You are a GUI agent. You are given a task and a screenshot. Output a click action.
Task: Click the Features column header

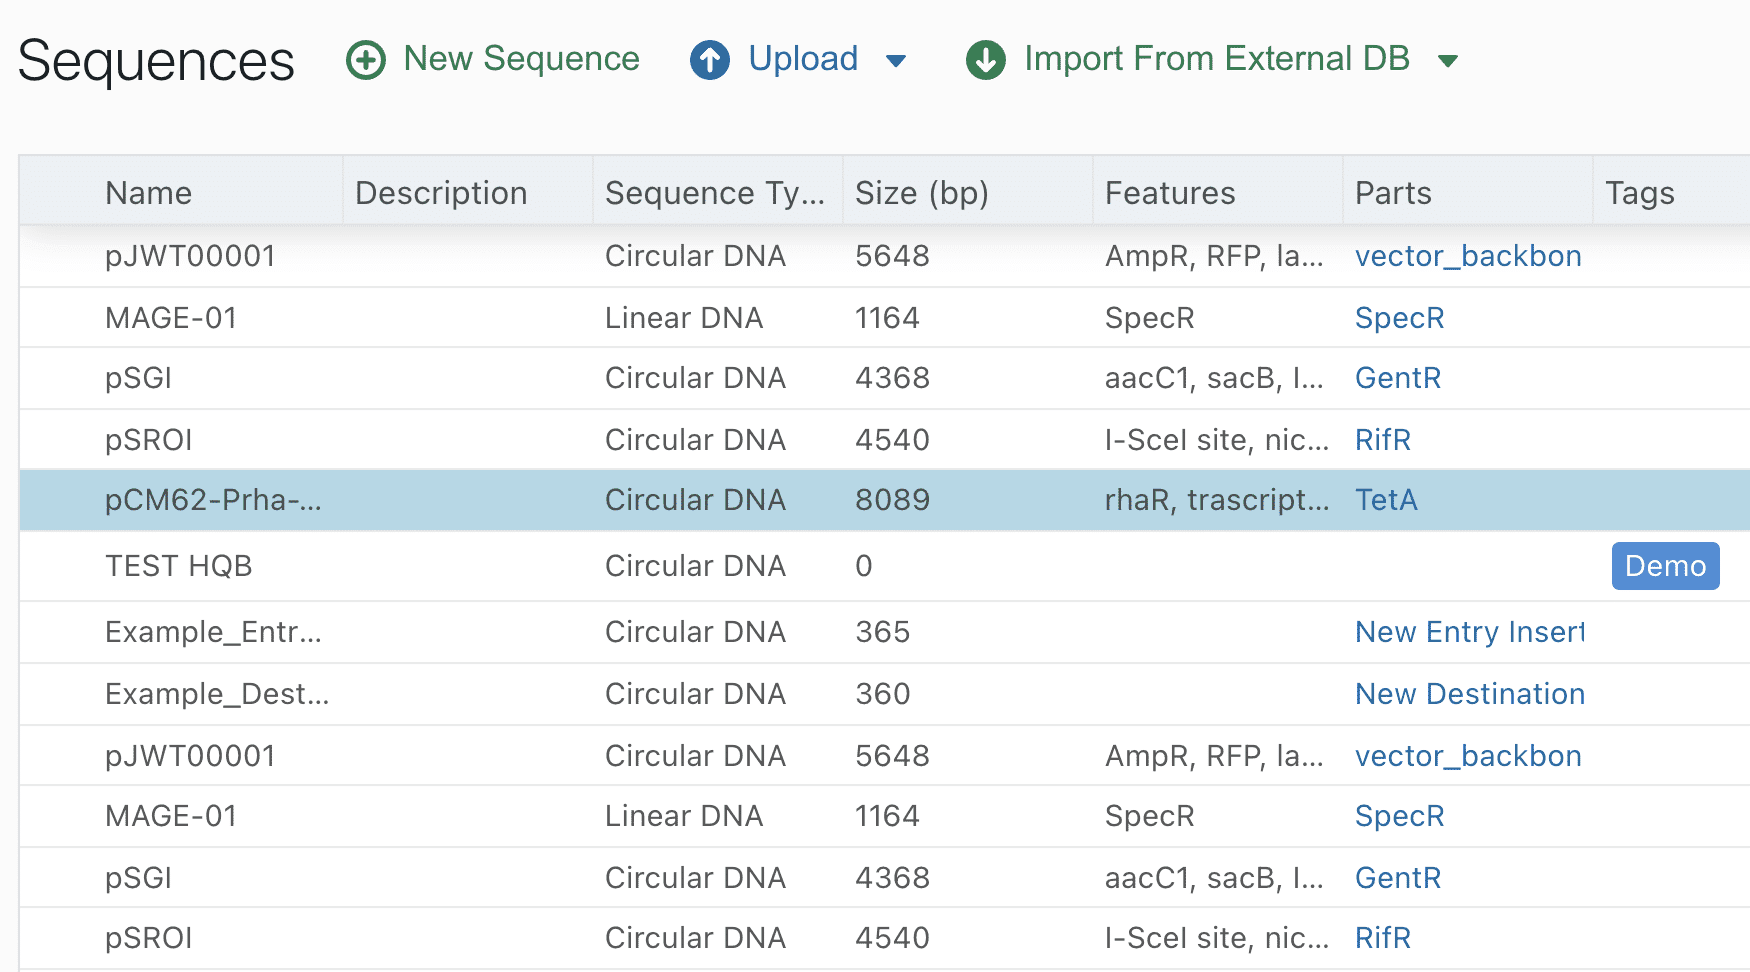(1169, 192)
